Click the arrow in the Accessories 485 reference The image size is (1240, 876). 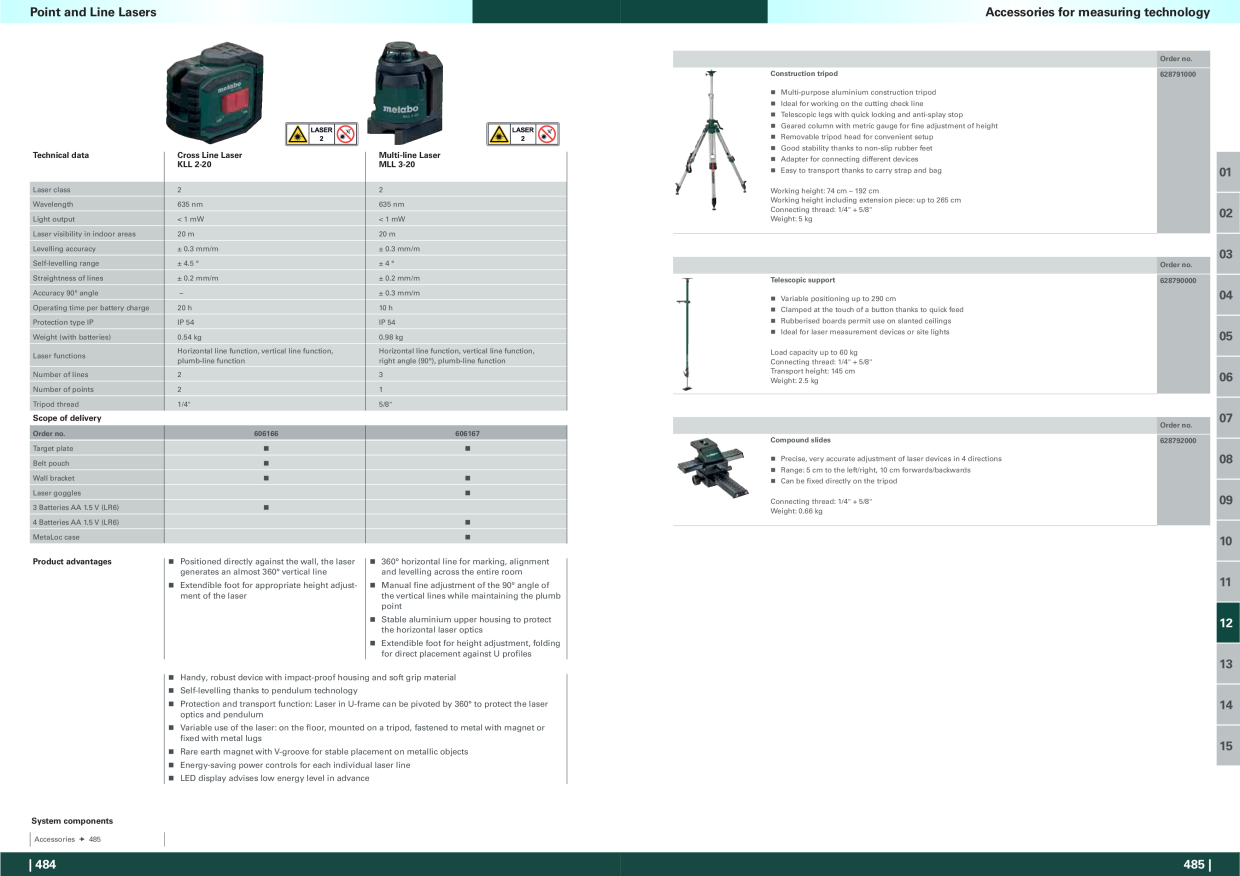tap(83, 839)
